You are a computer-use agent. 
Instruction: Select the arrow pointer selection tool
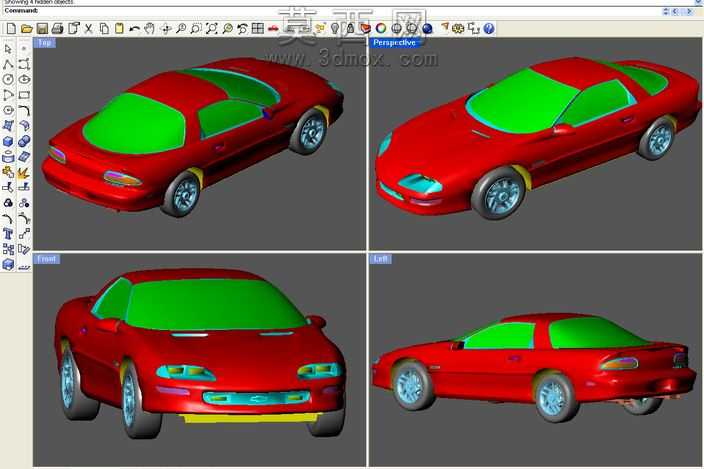[8, 48]
